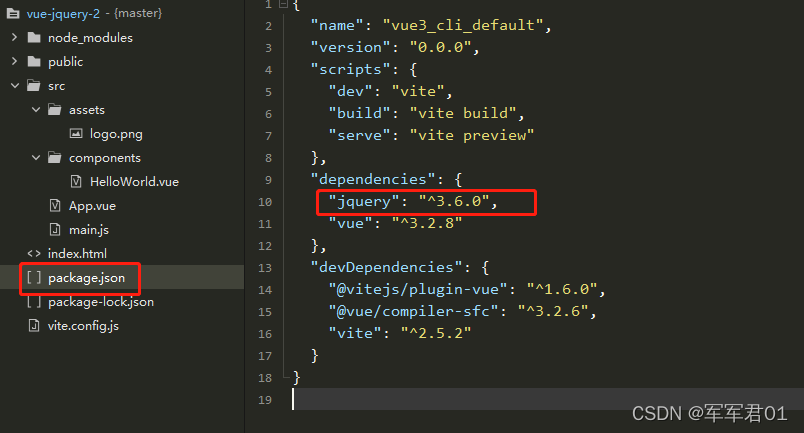Expand the public folder chevron
The height and width of the screenshot is (433, 804).
point(14,62)
